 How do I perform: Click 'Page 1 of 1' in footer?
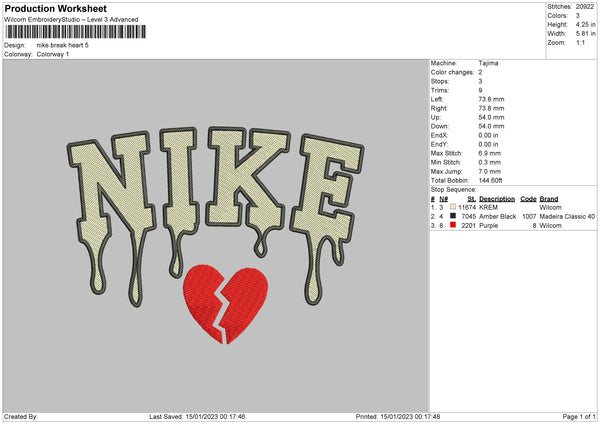(x=579, y=416)
